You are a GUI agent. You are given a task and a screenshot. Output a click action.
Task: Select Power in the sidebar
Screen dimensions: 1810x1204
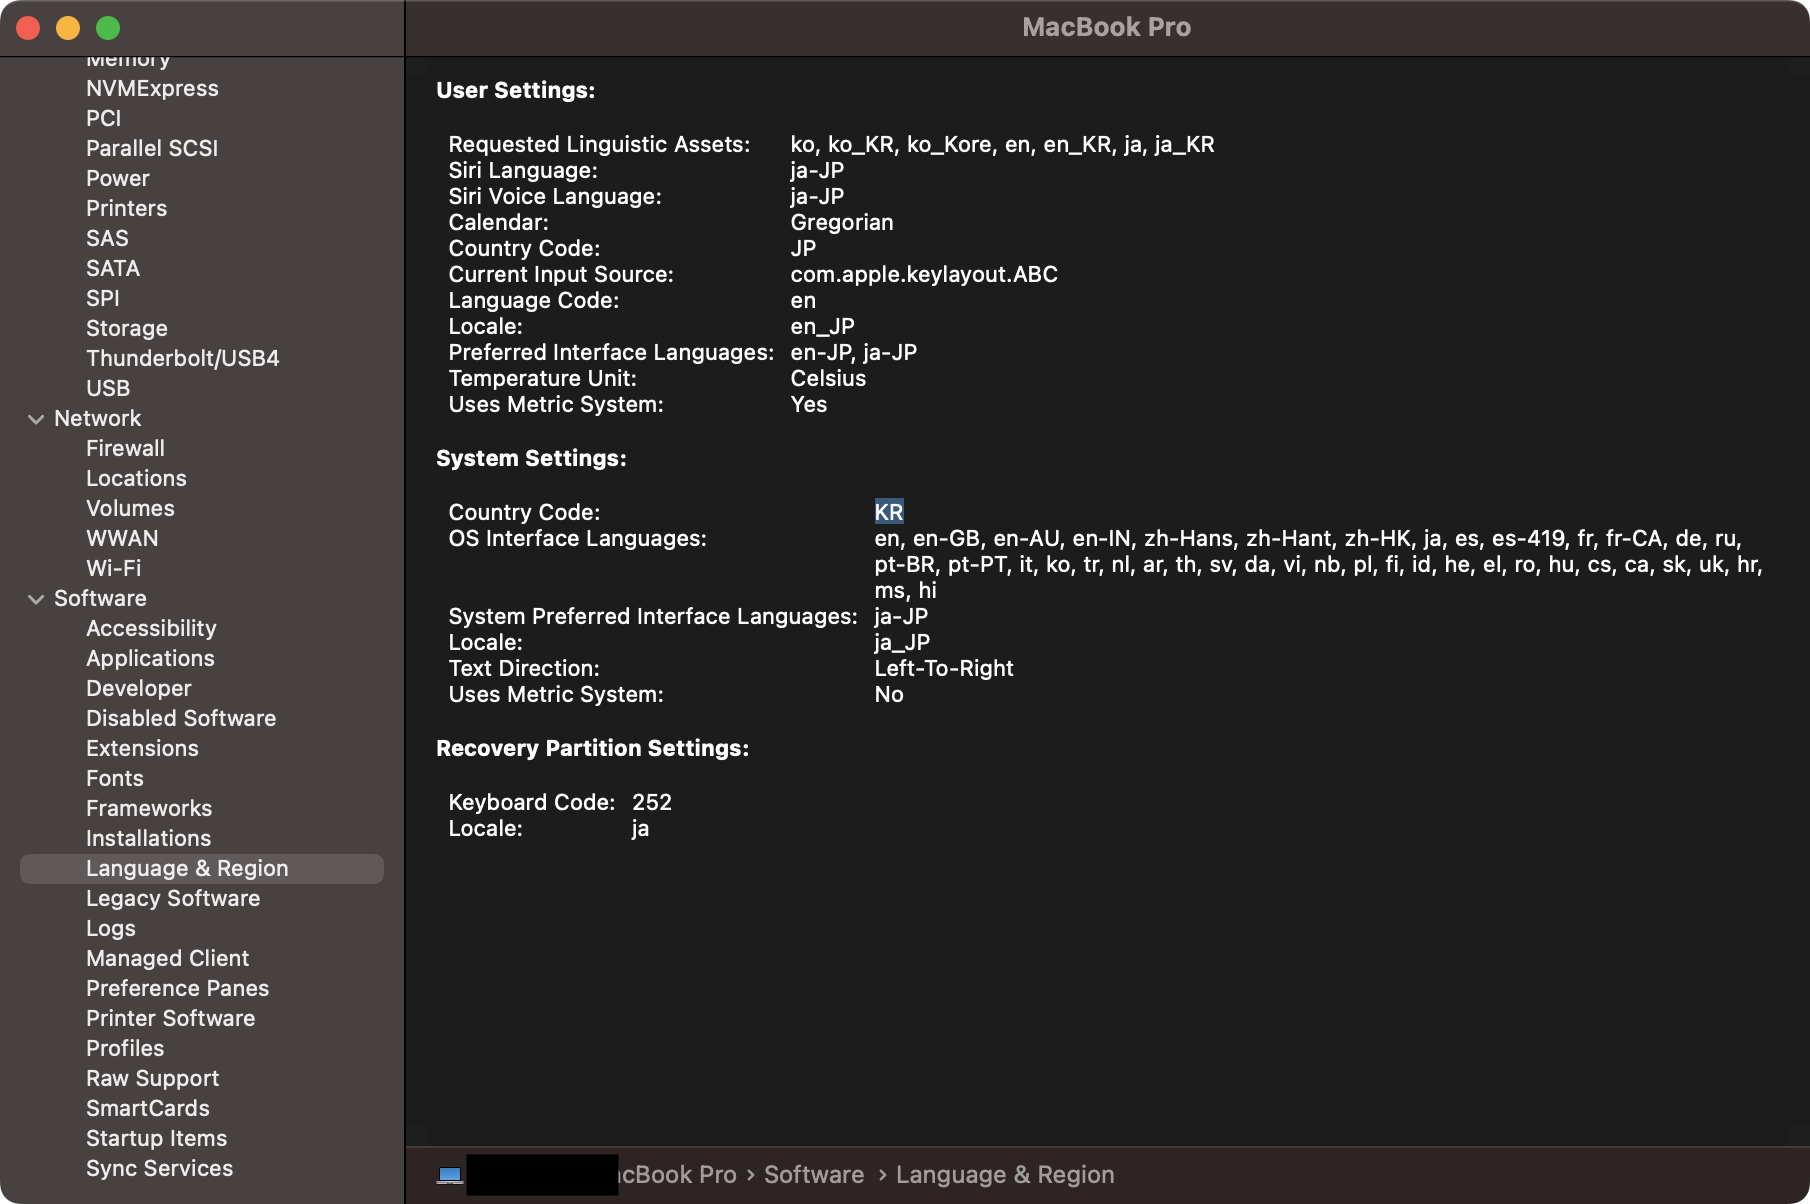point(118,178)
